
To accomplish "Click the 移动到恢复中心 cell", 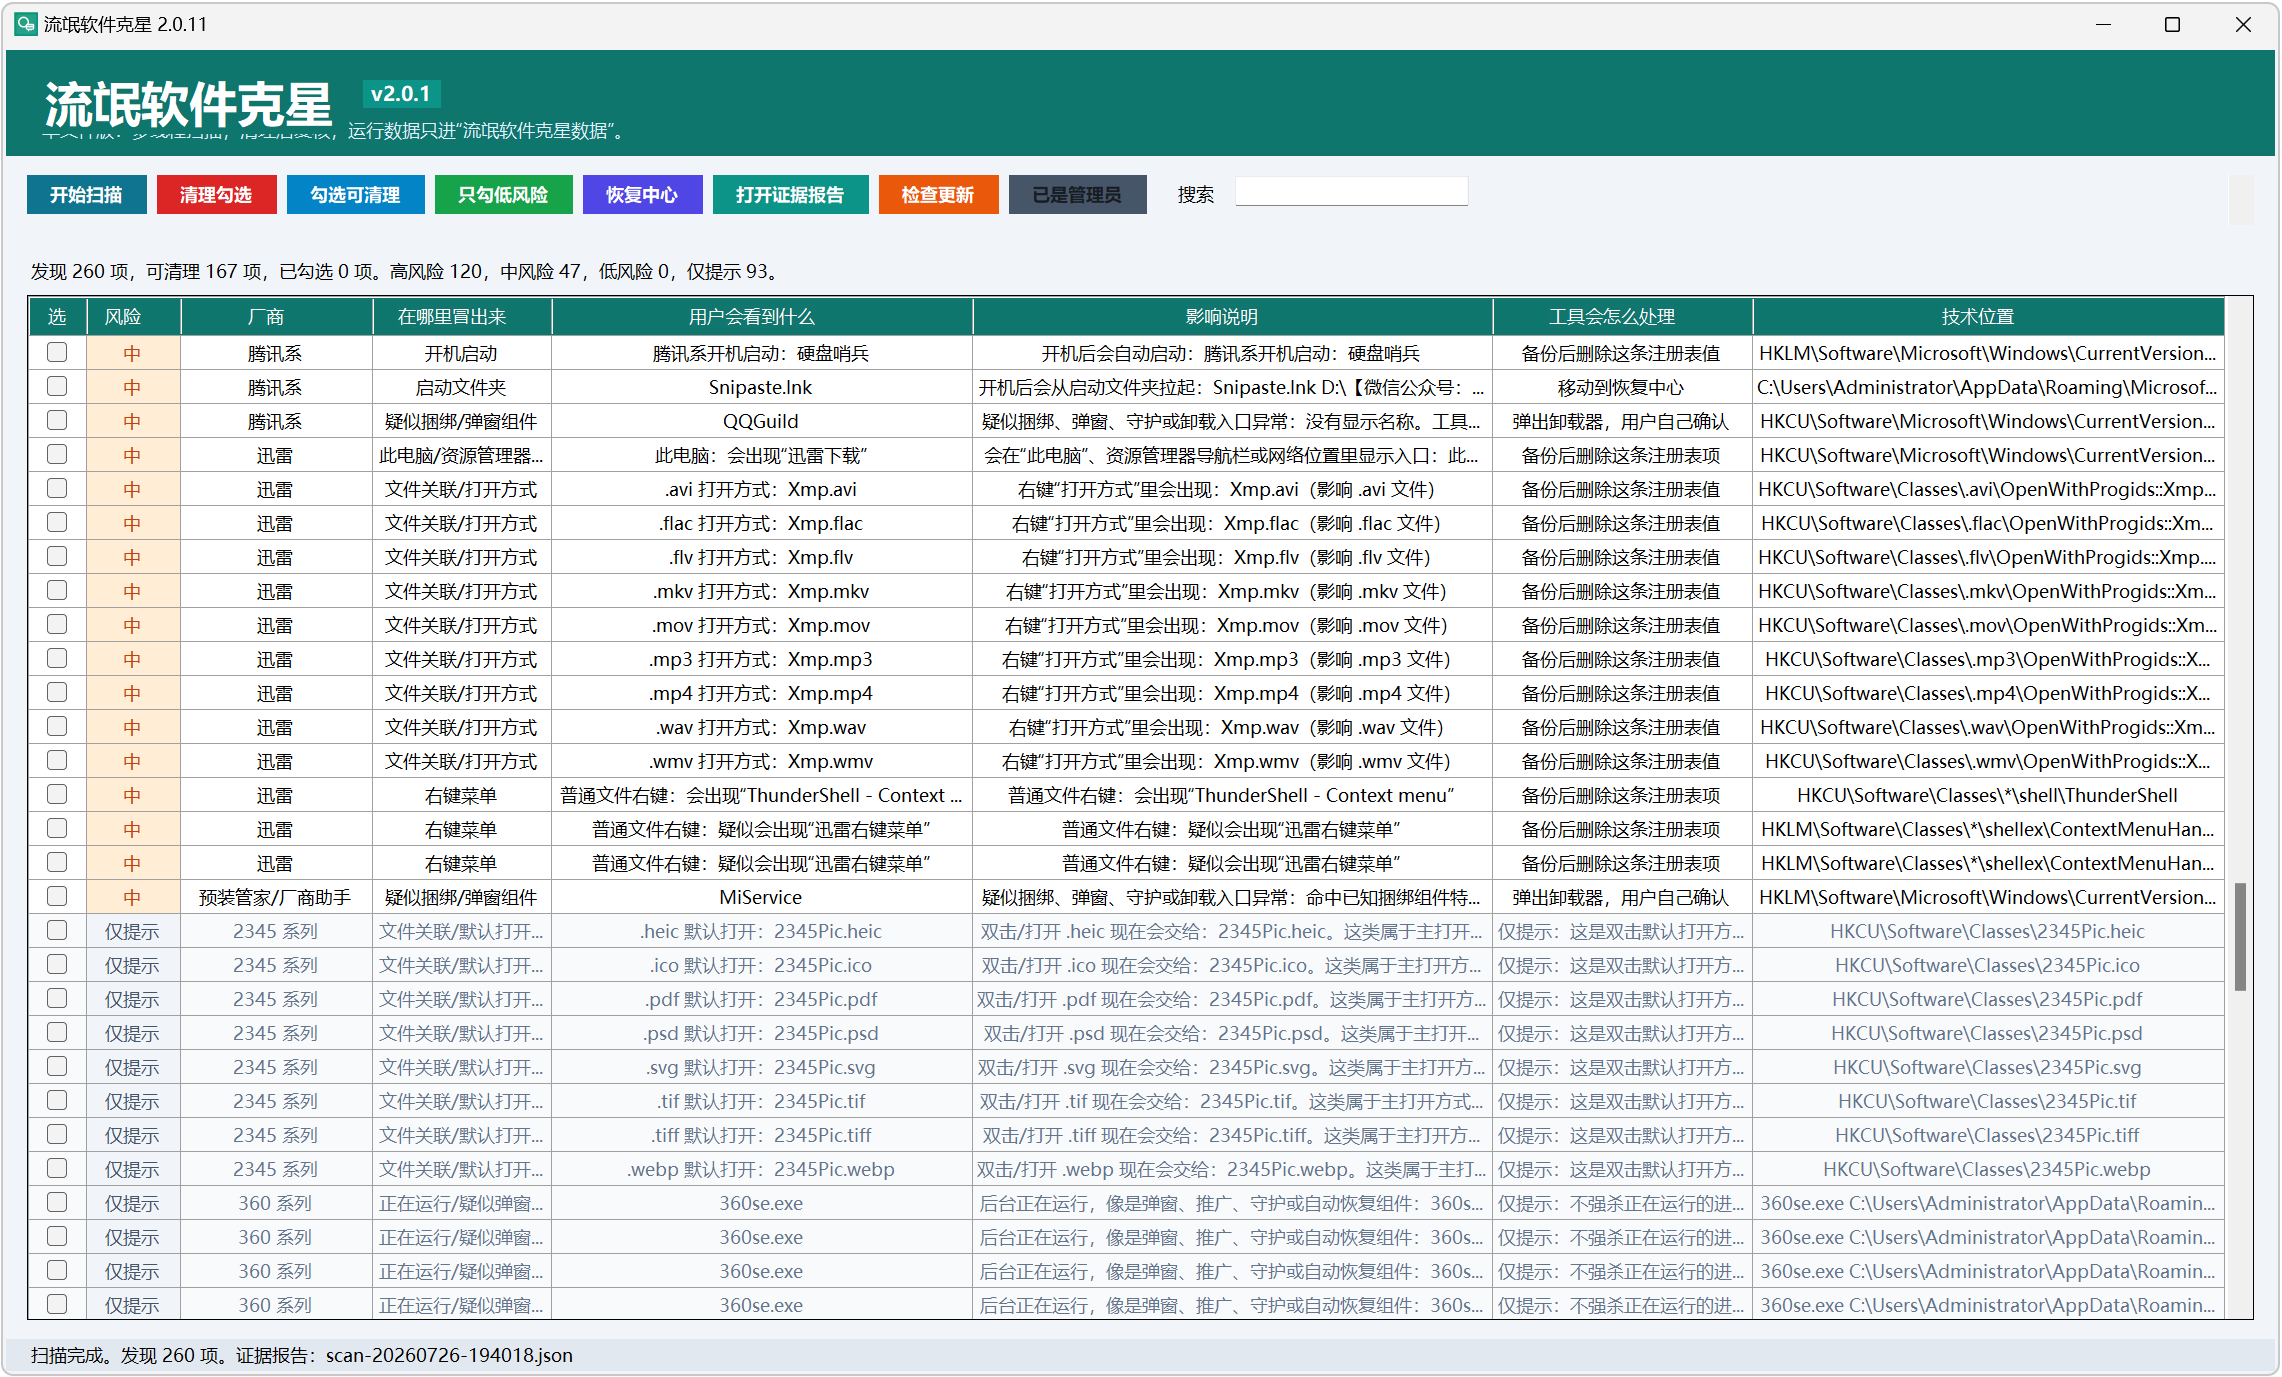I will coord(1621,388).
